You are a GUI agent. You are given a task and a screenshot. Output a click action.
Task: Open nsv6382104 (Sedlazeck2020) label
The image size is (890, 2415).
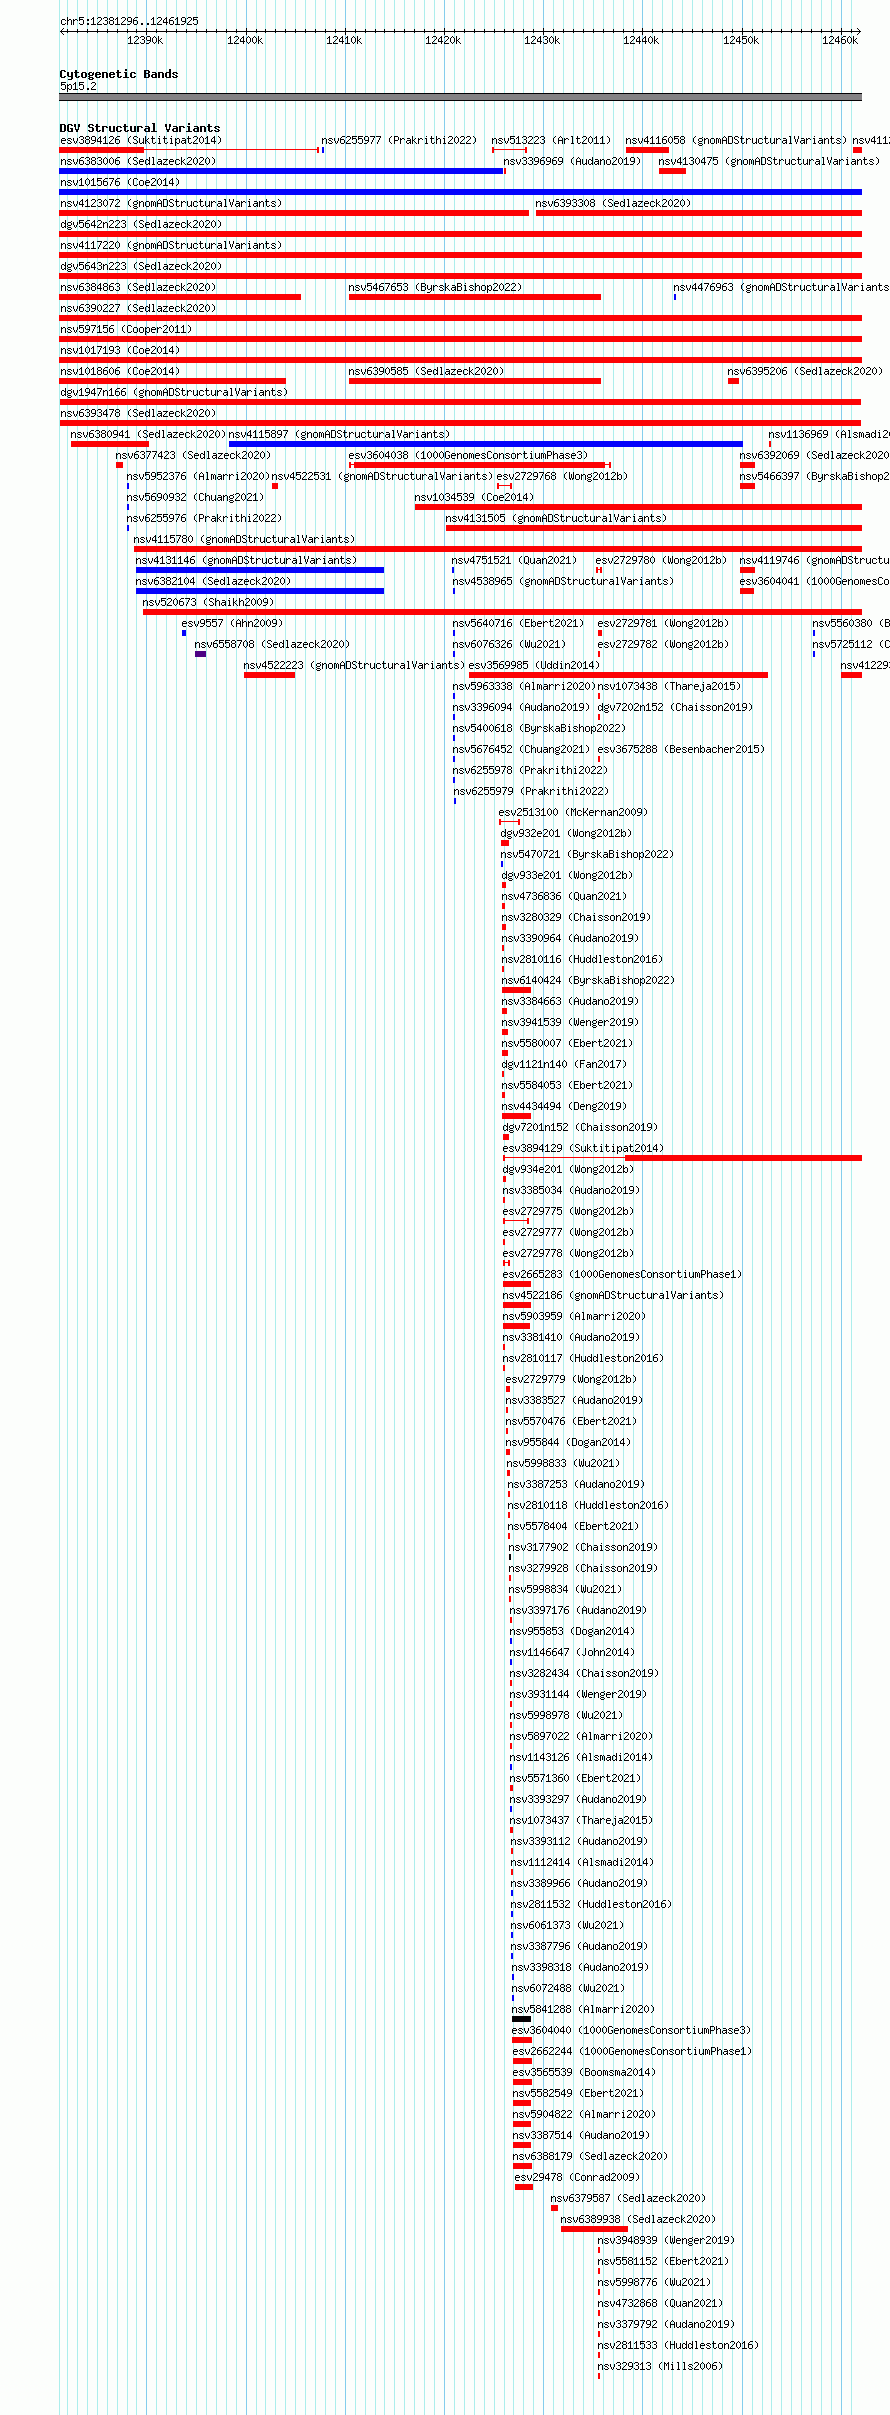213,581
